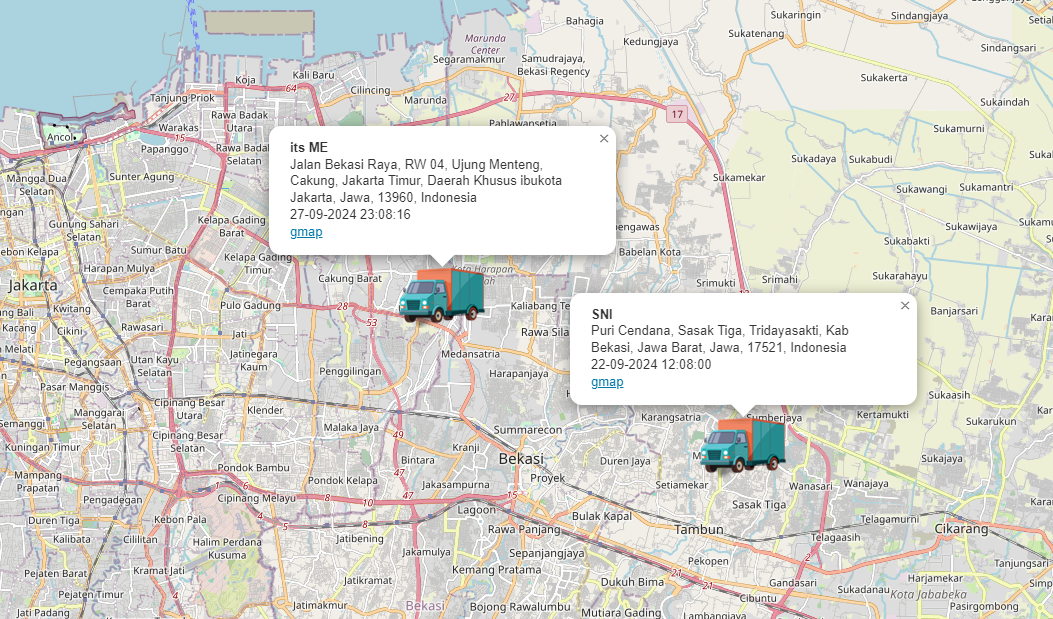Open the gmap link in the its ME popup
This screenshot has width=1053, height=619.
click(x=306, y=232)
